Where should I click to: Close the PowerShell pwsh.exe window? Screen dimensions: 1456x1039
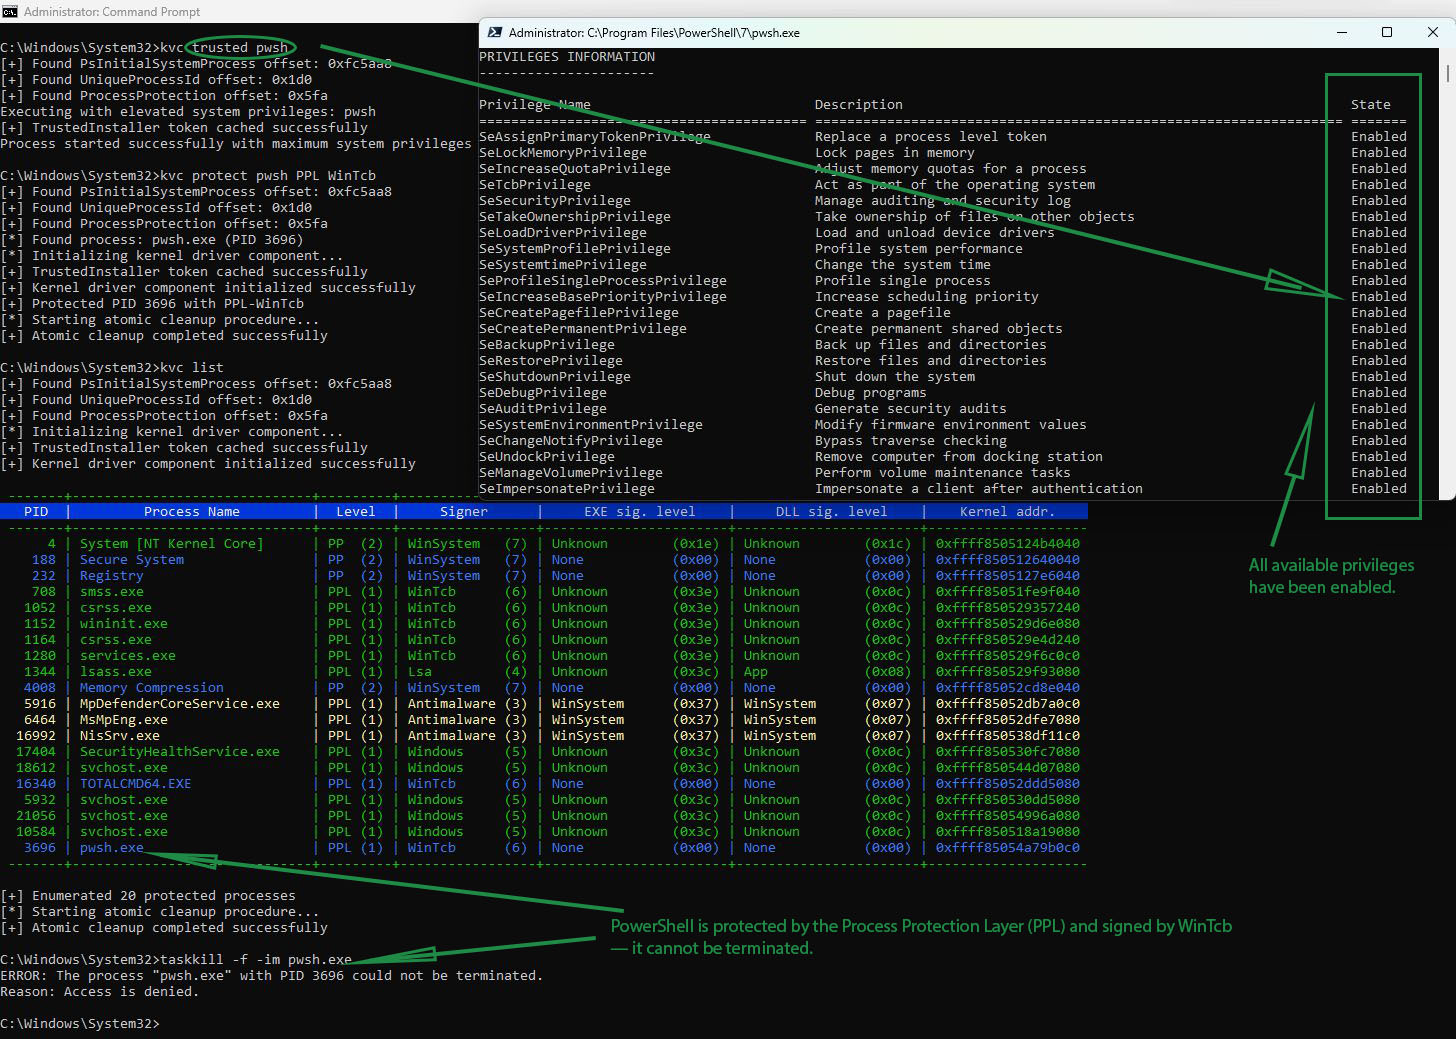[1432, 33]
